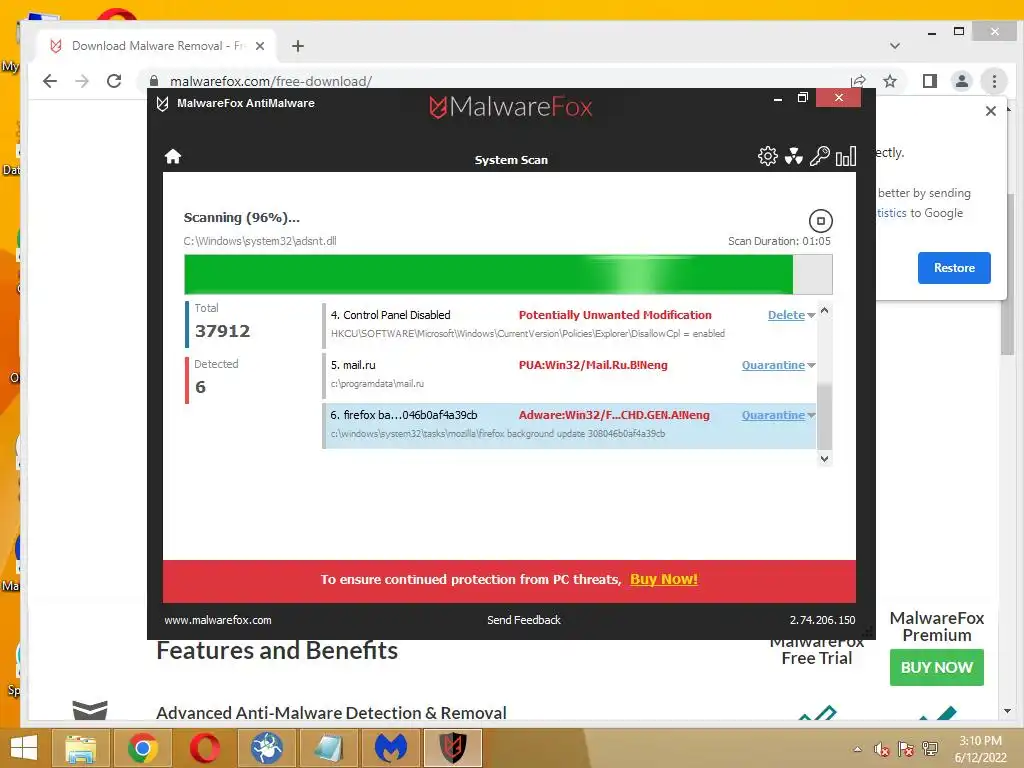The width and height of the screenshot is (1024, 768).
Task: Click the green BUY NOW button
Action: pyautogui.click(x=936, y=667)
